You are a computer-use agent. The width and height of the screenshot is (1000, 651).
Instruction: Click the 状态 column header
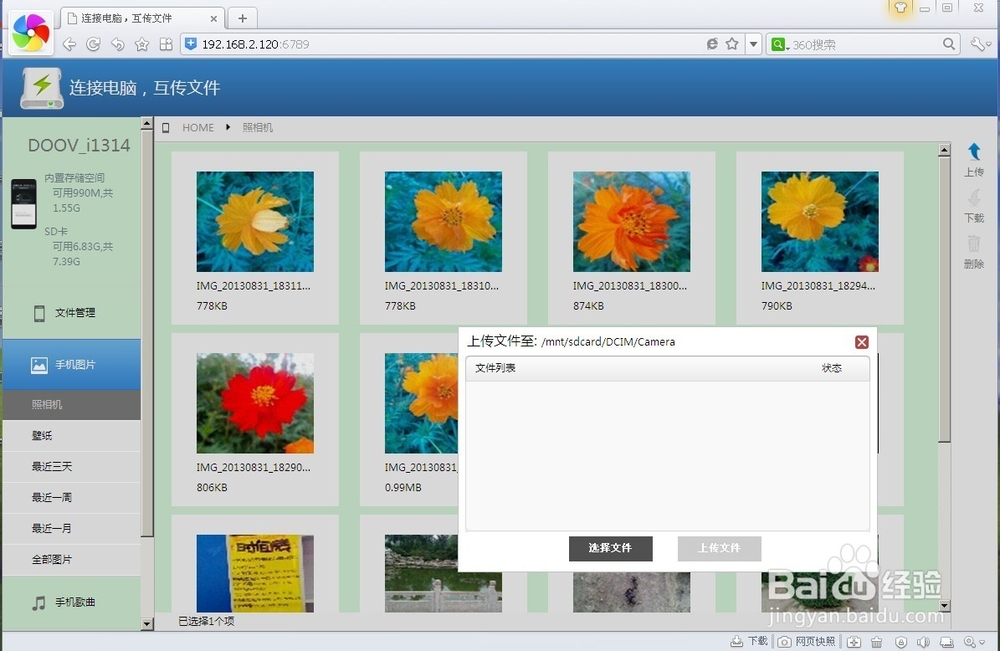[832, 368]
